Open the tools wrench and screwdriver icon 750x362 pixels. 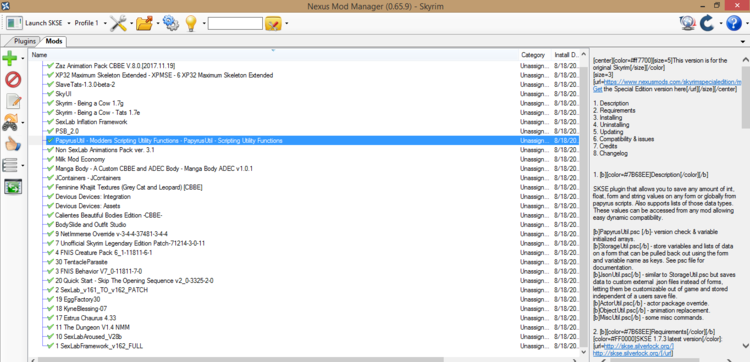[x=118, y=23]
